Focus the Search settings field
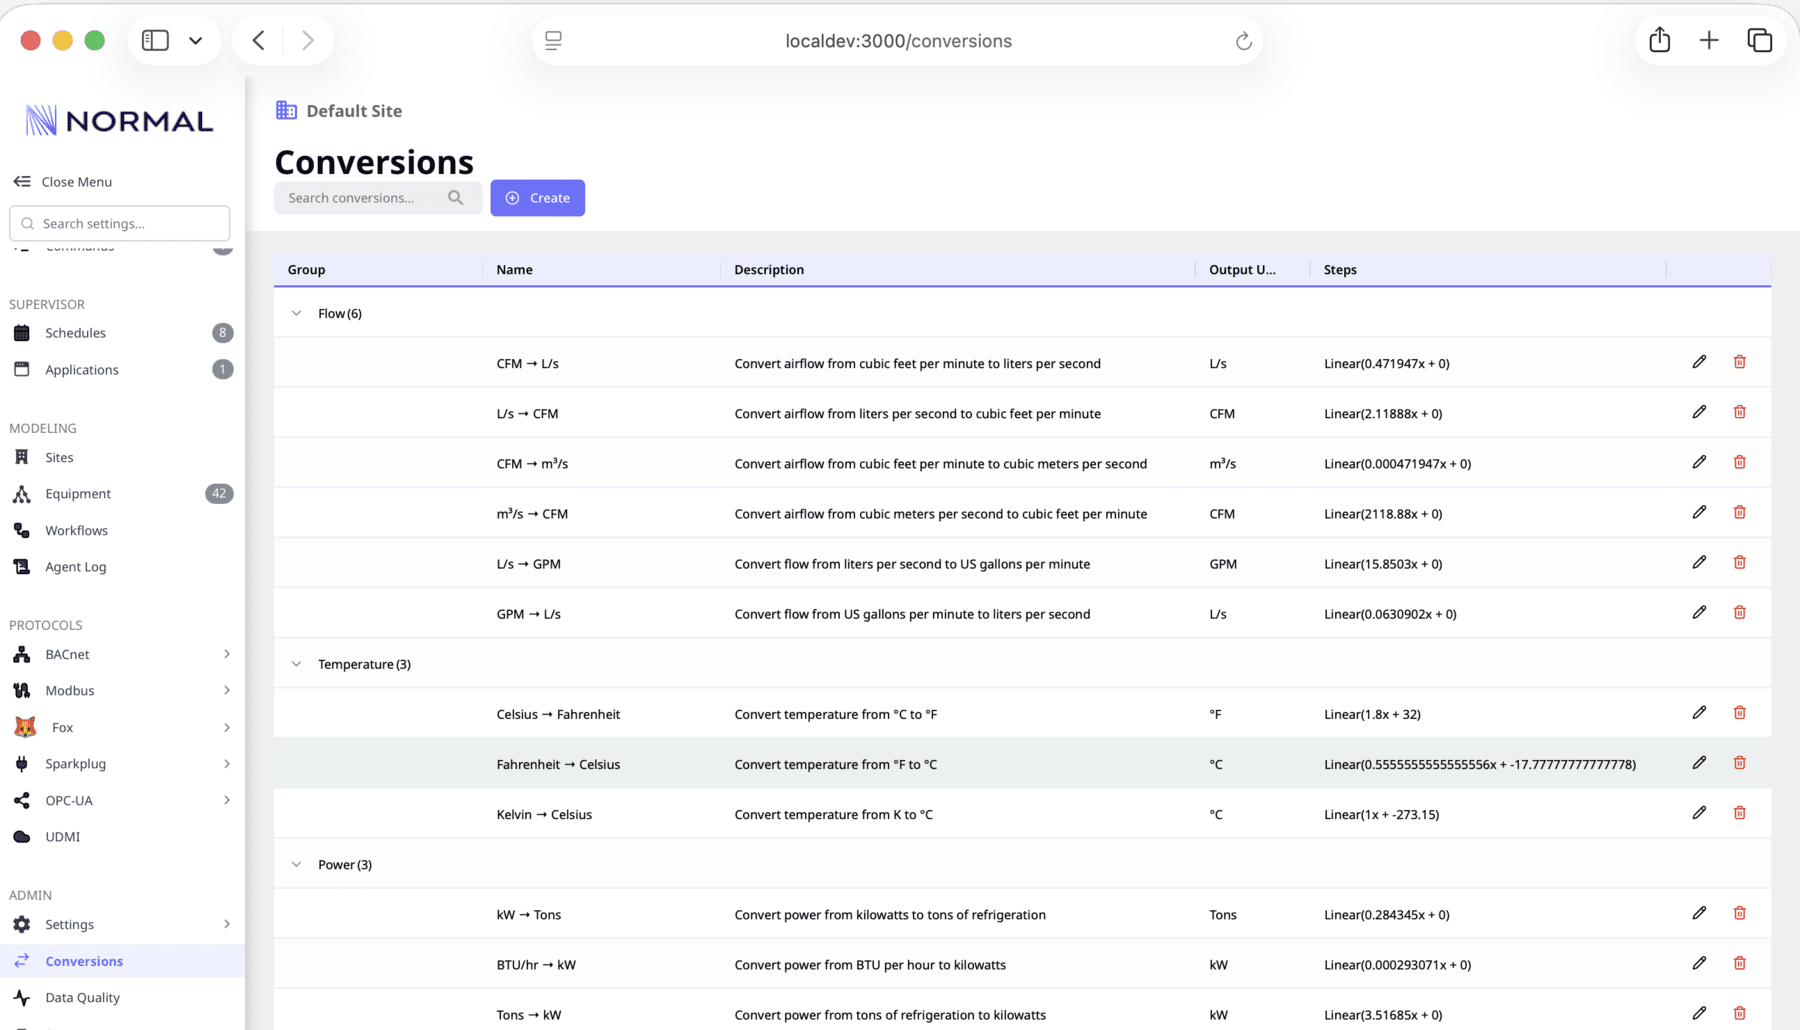1800x1030 pixels. [x=119, y=223]
